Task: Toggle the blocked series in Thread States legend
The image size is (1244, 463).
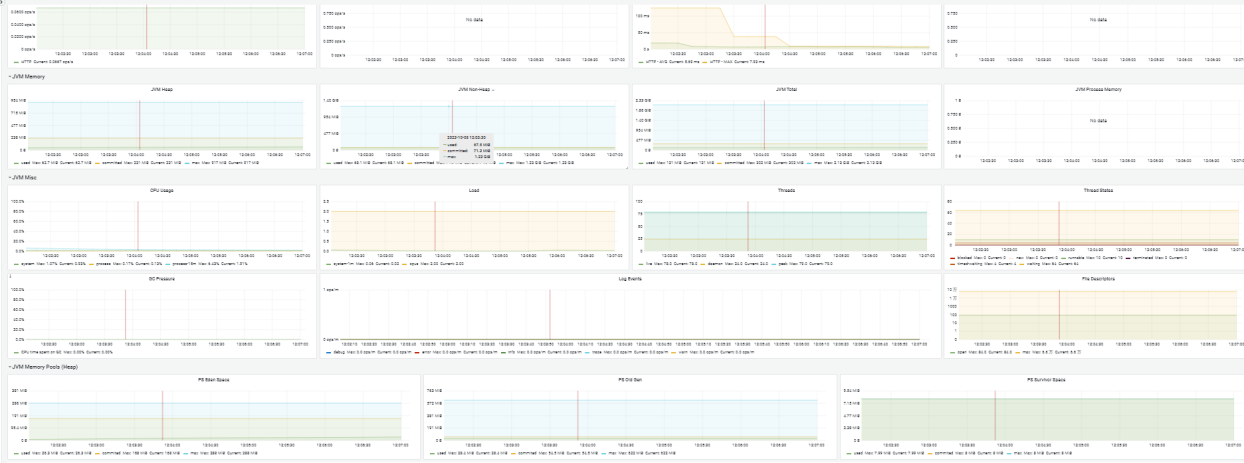Action: (964, 257)
